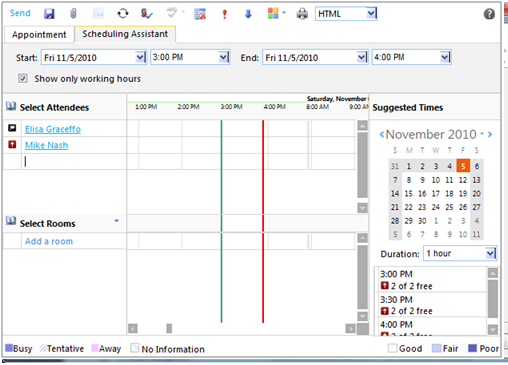Open help with question mark icon
The height and width of the screenshot is (365, 508).
pyautogui.click(x=489, y=14)
